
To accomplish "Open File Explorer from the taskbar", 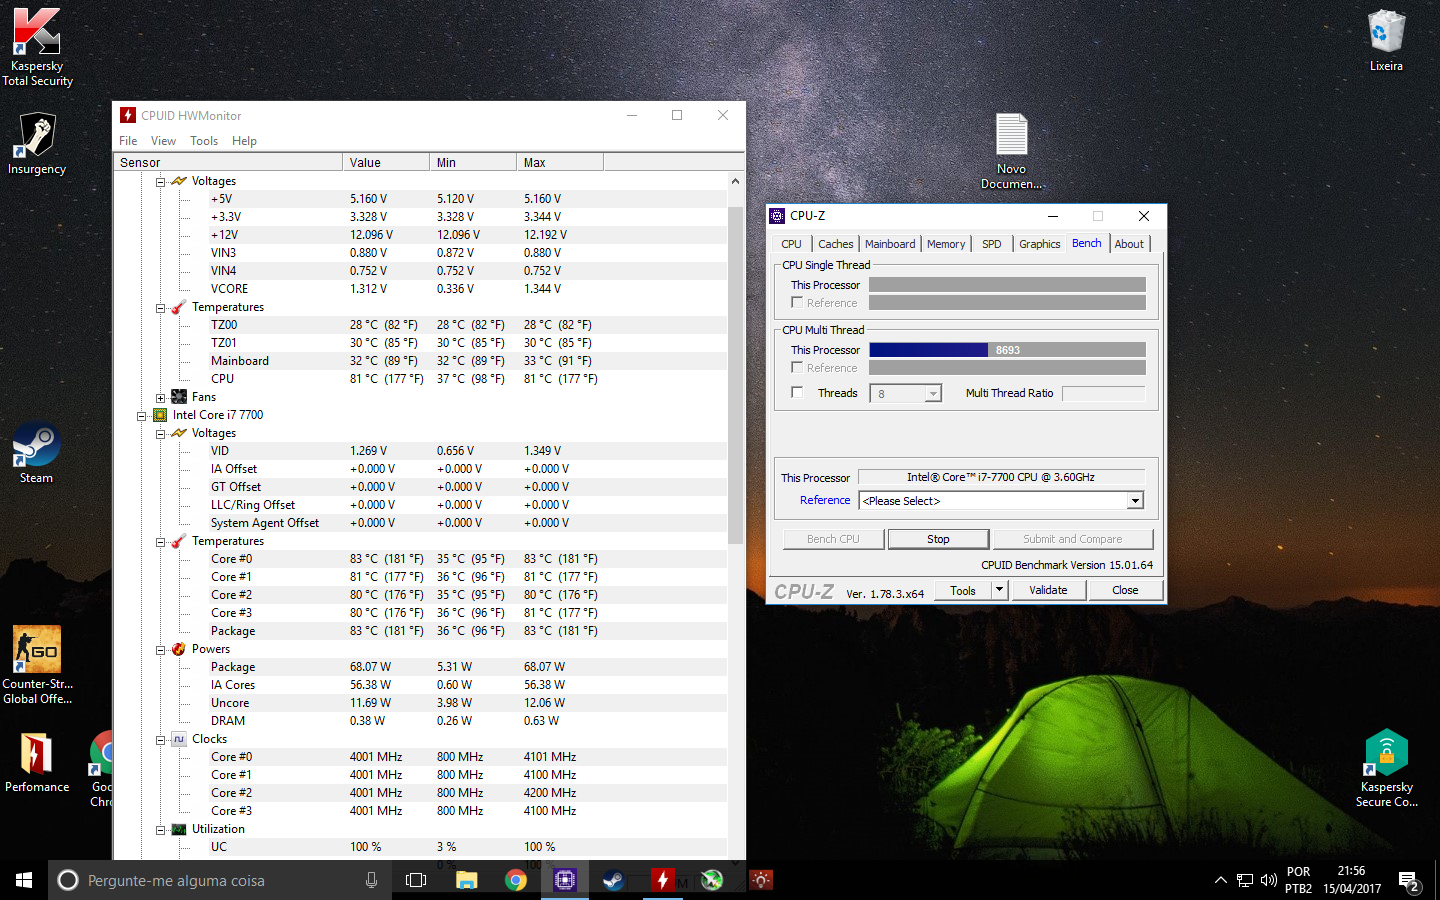I will 467,880.
